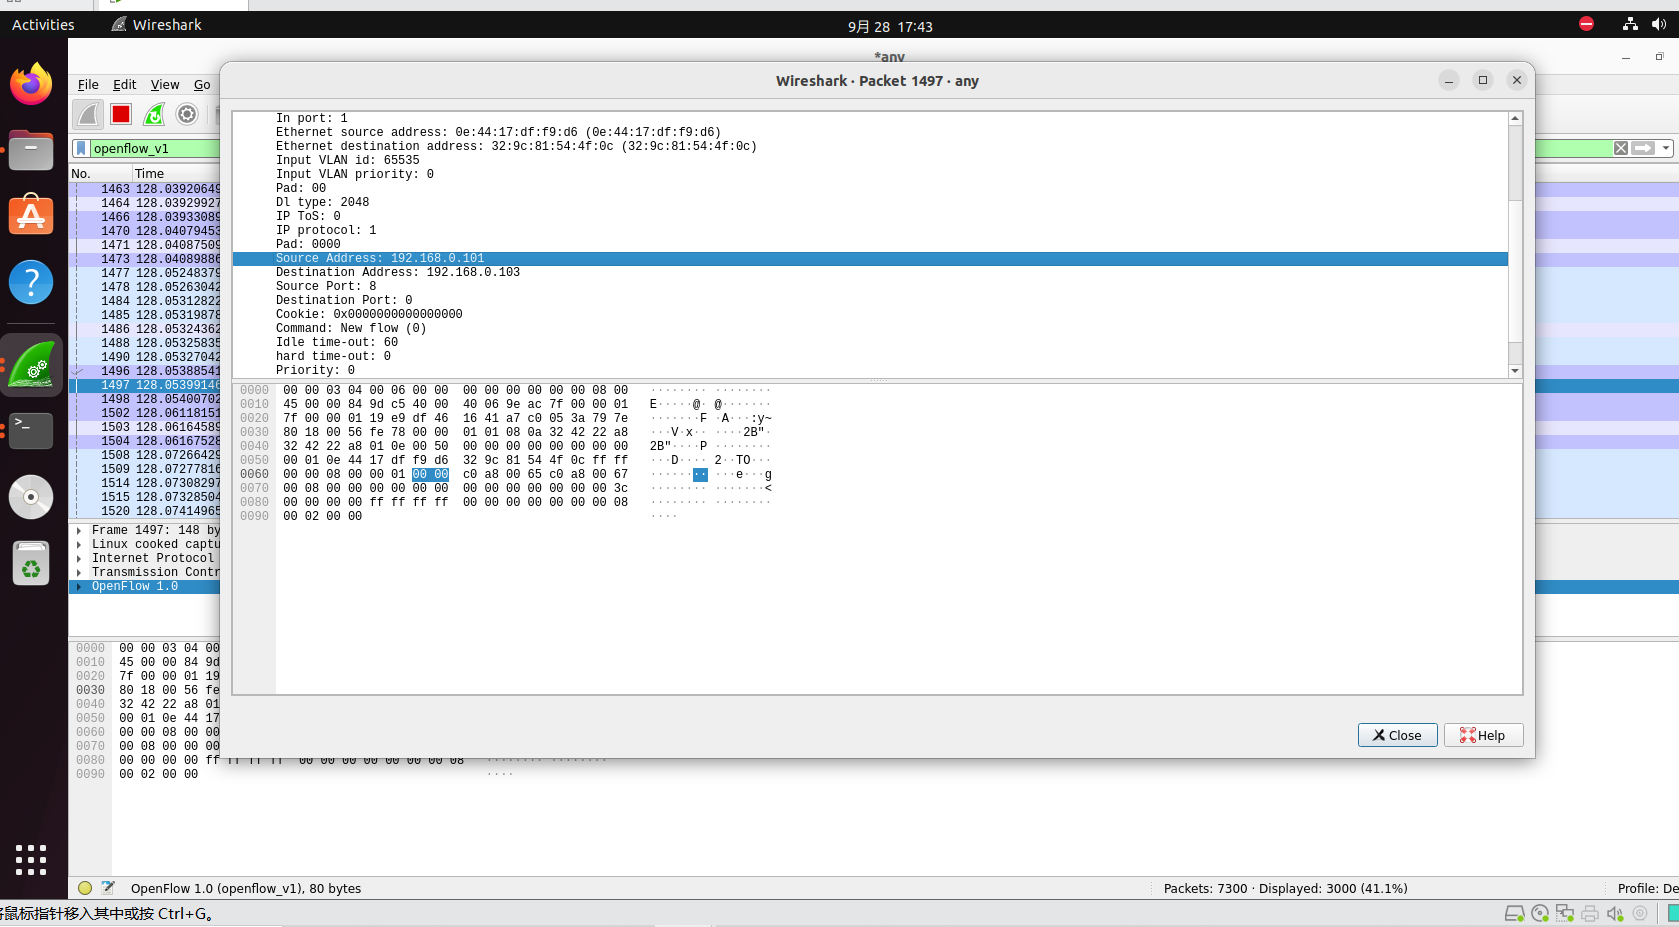
Task: Click the display filter bookmark icon
Action: click(81, 148)
